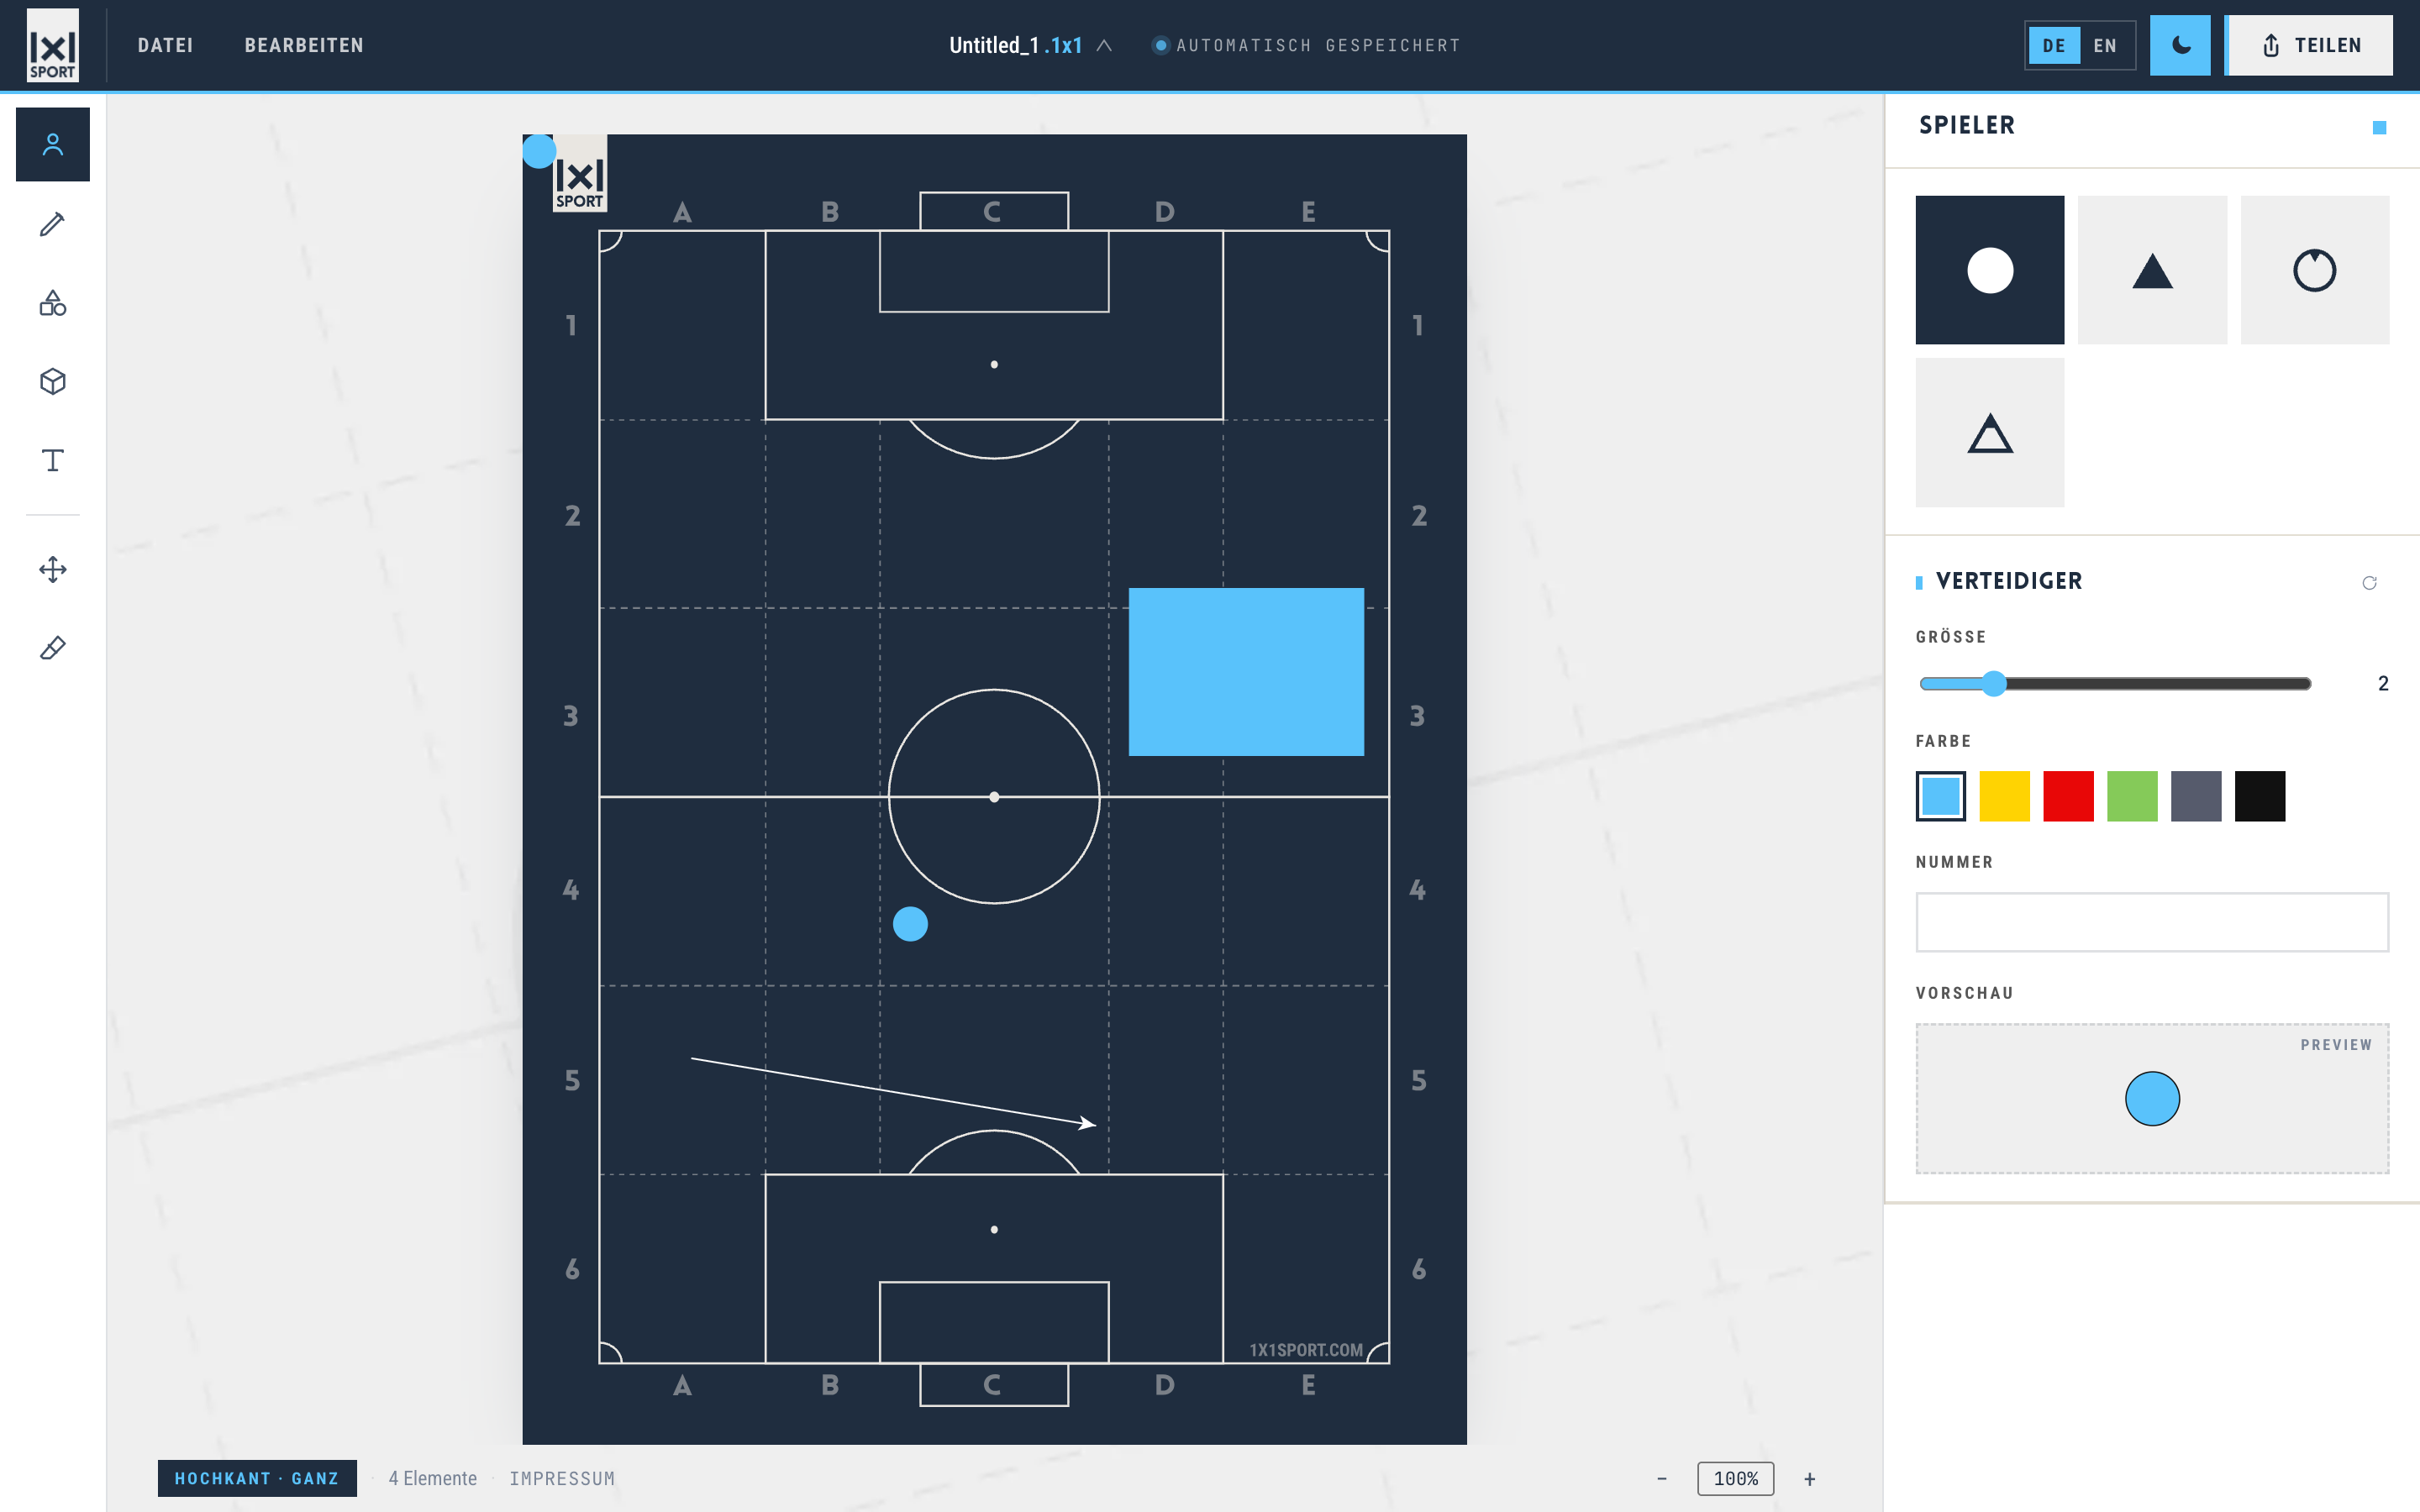Activate the Move tool

tap(53, 570)
